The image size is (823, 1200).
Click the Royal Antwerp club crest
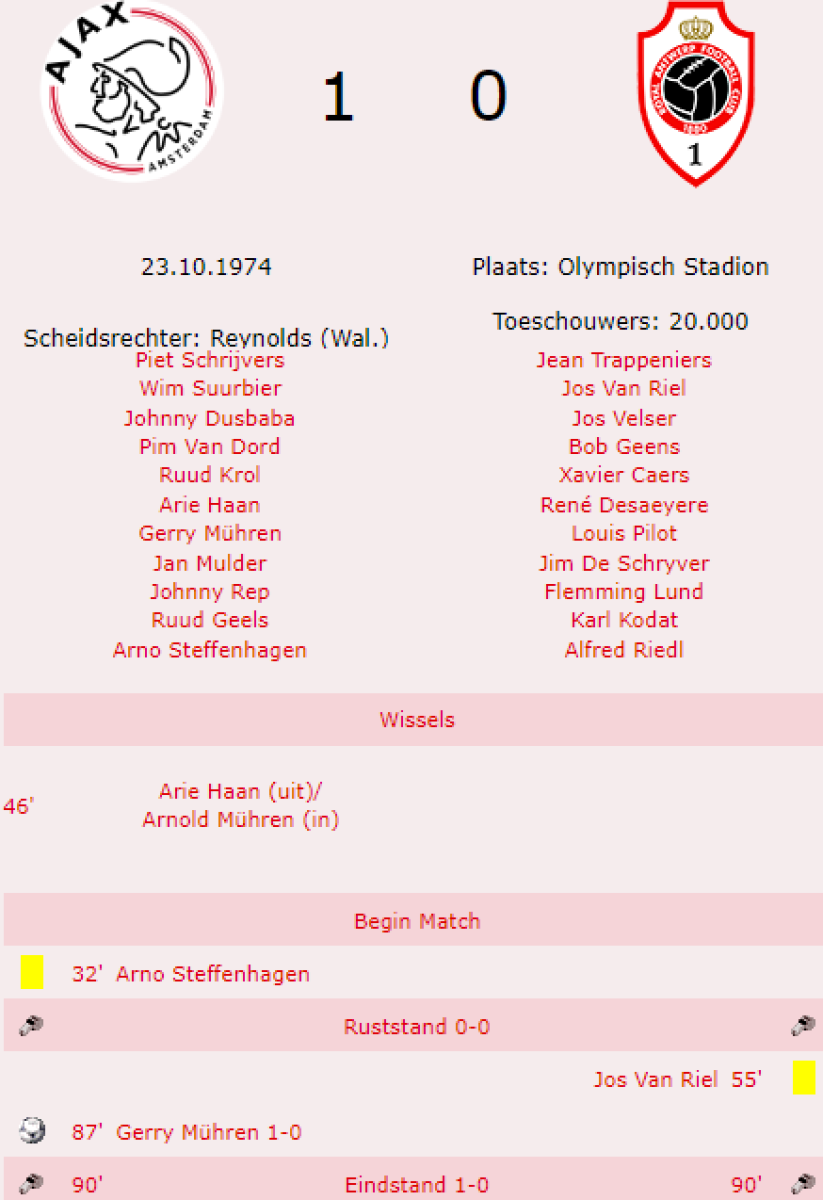694,95
